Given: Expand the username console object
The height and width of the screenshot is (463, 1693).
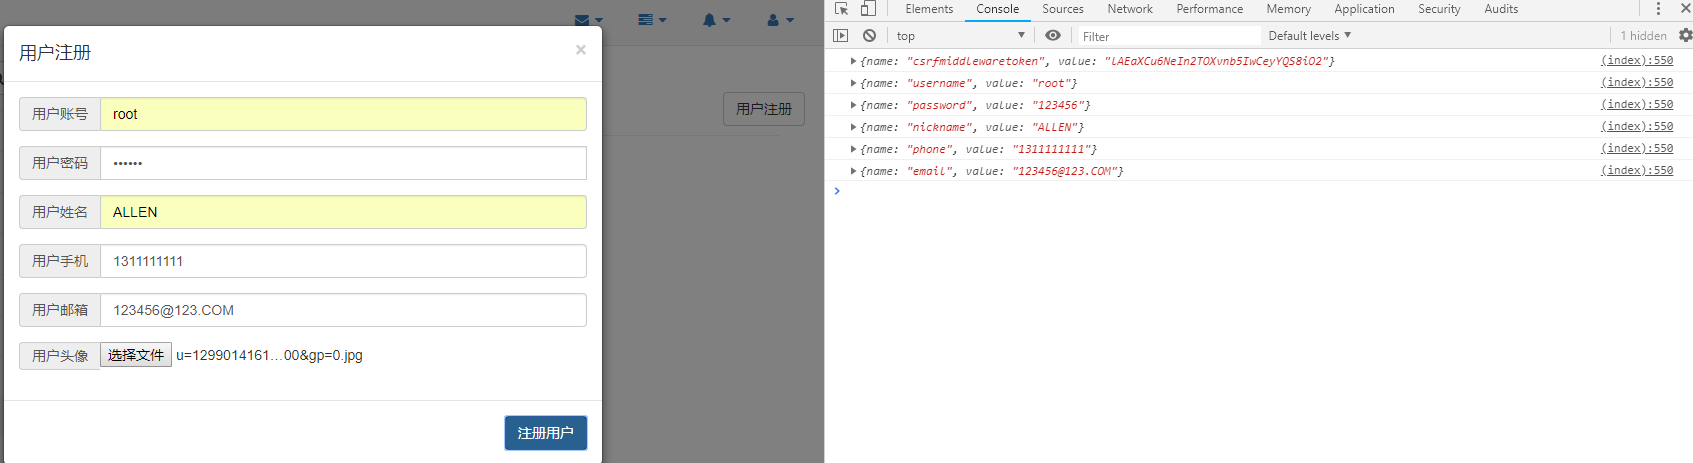Looking at the screenshot, I should (x=853, y=83).
